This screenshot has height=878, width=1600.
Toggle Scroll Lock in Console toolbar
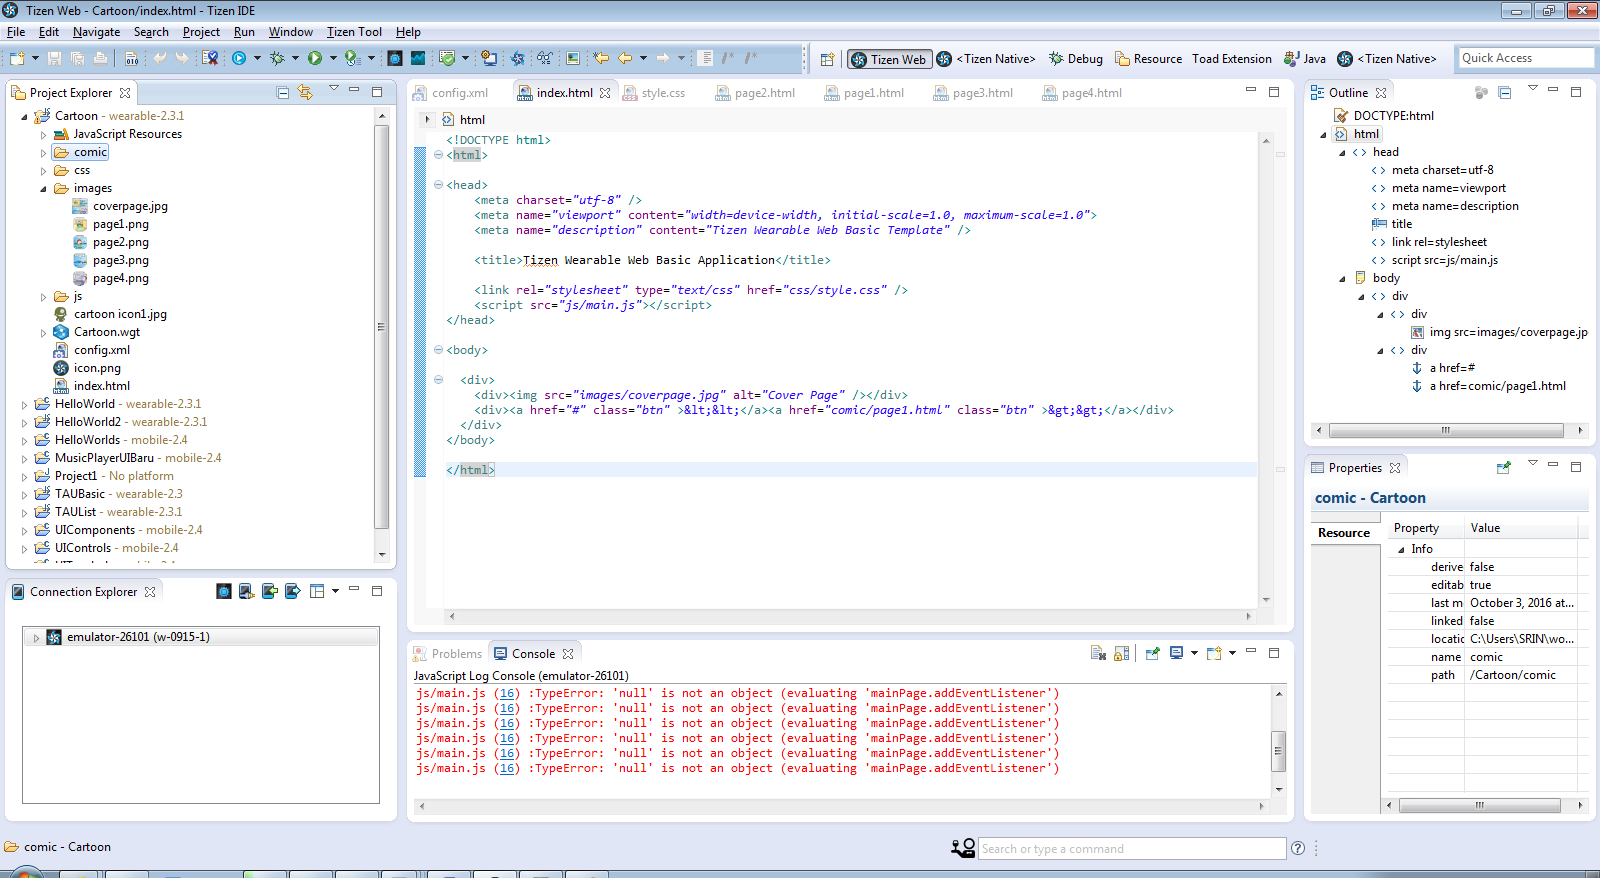[x=1122, y=653]
